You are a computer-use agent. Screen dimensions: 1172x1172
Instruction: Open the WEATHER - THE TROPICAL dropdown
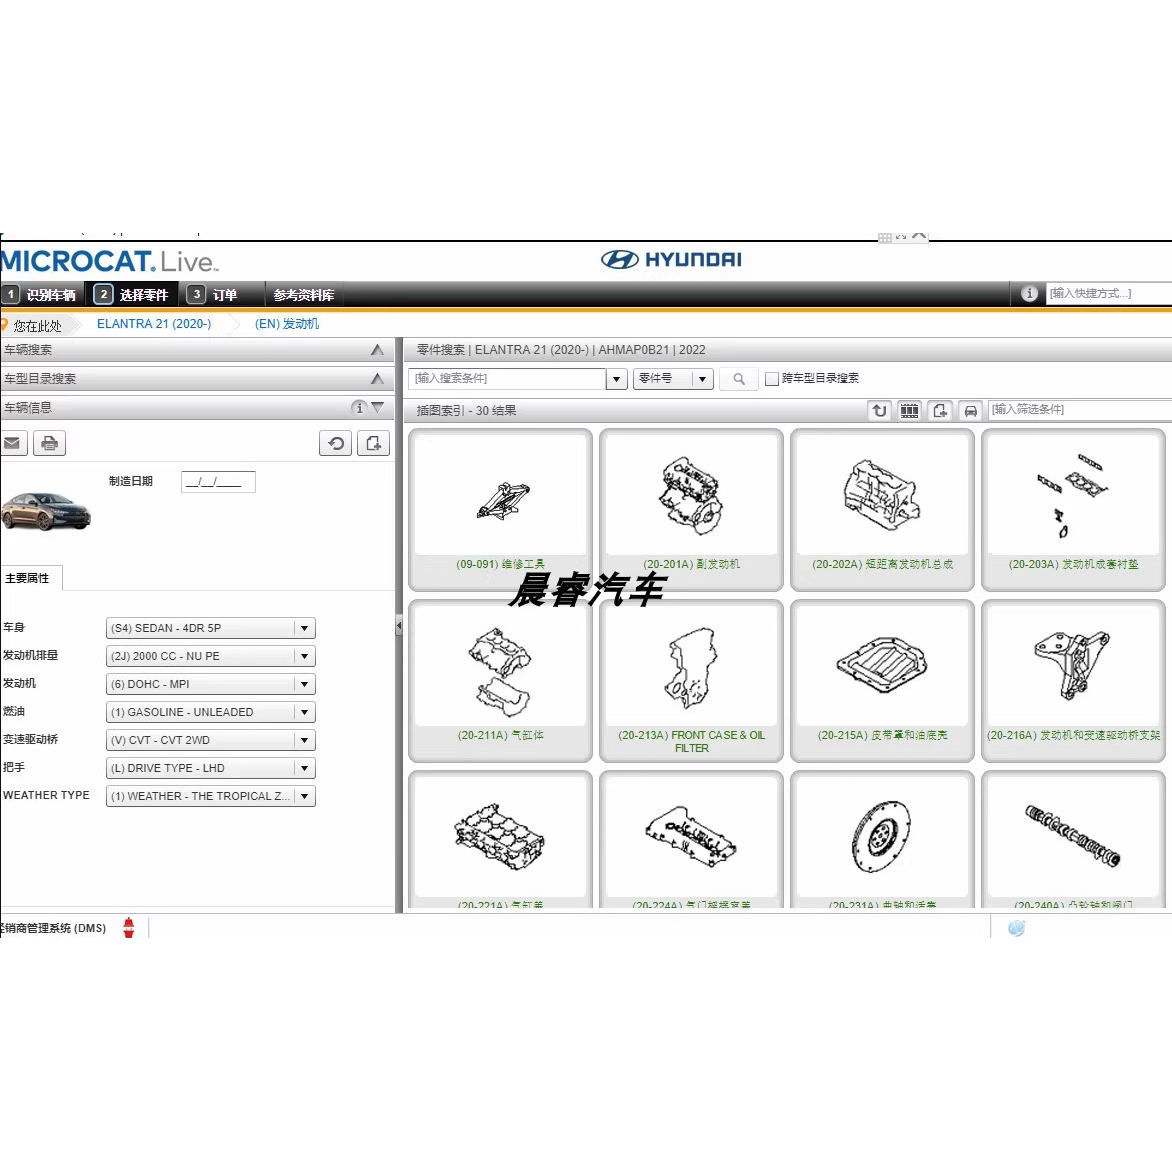[211, 796]
